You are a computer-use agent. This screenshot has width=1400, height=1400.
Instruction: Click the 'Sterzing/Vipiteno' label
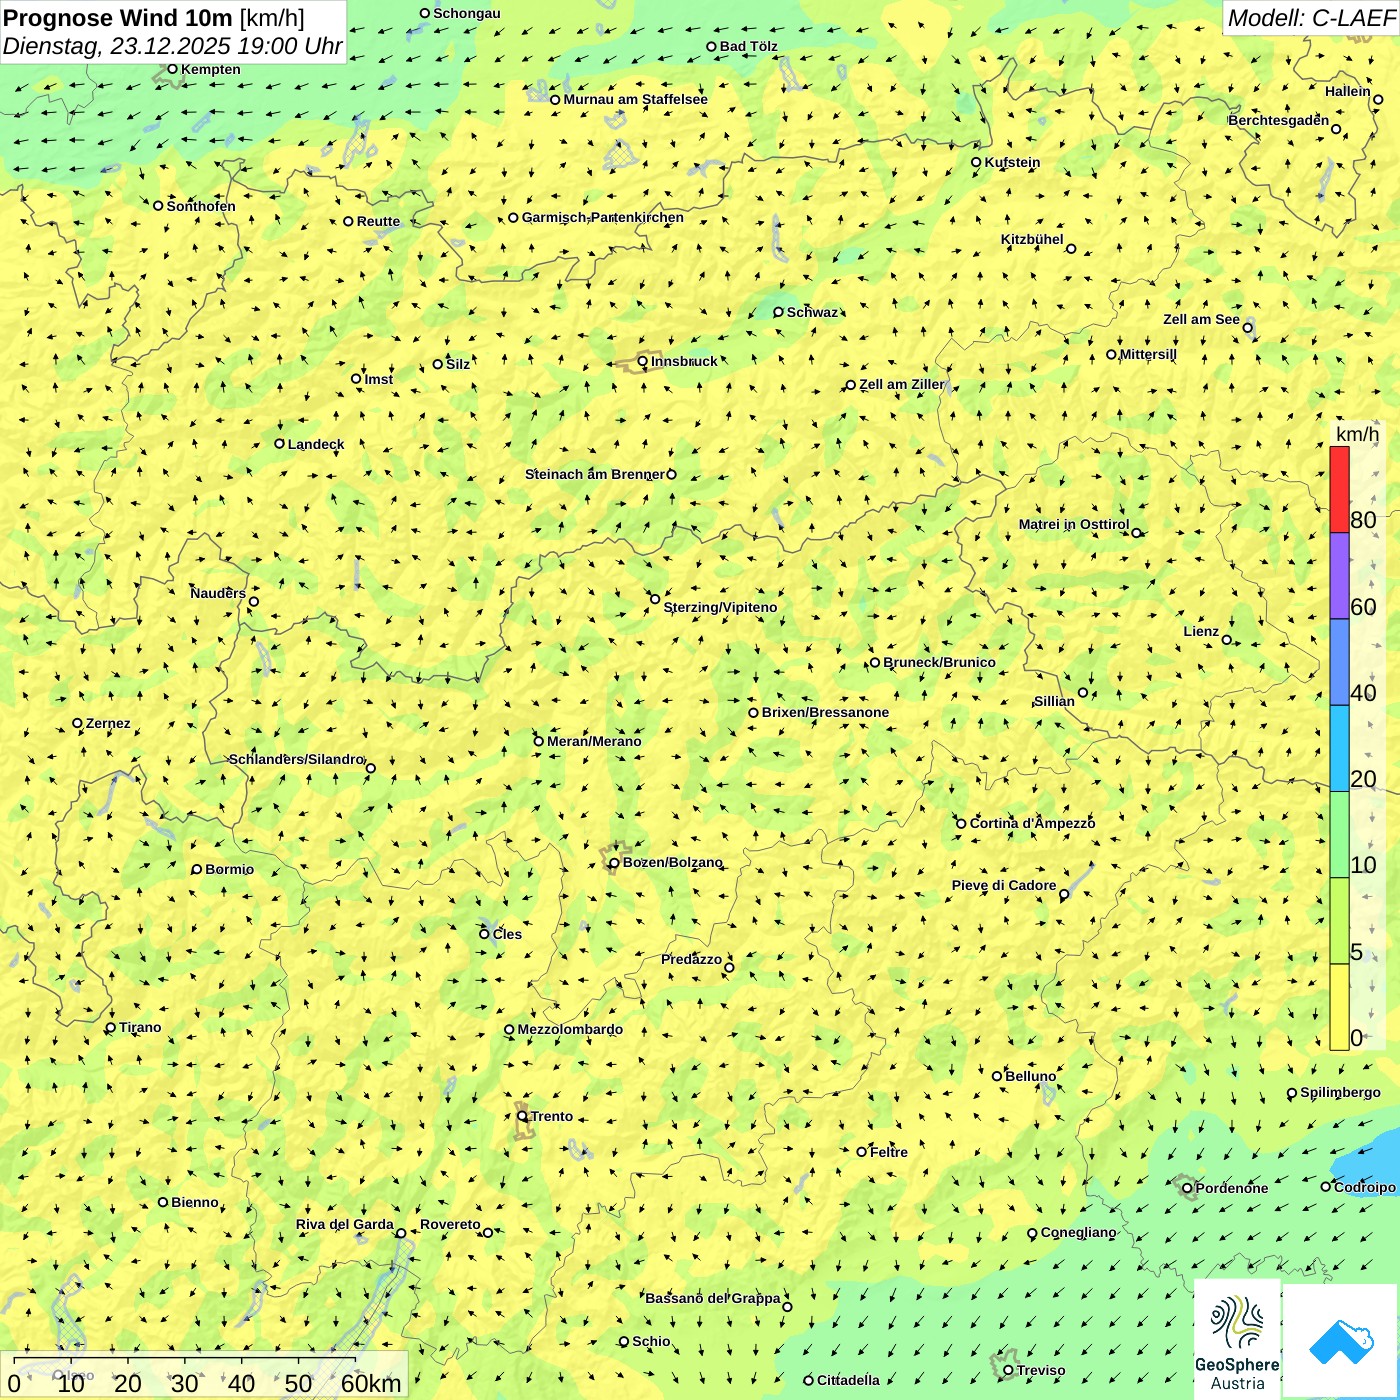pyautogui.click(x=720, y=607)
